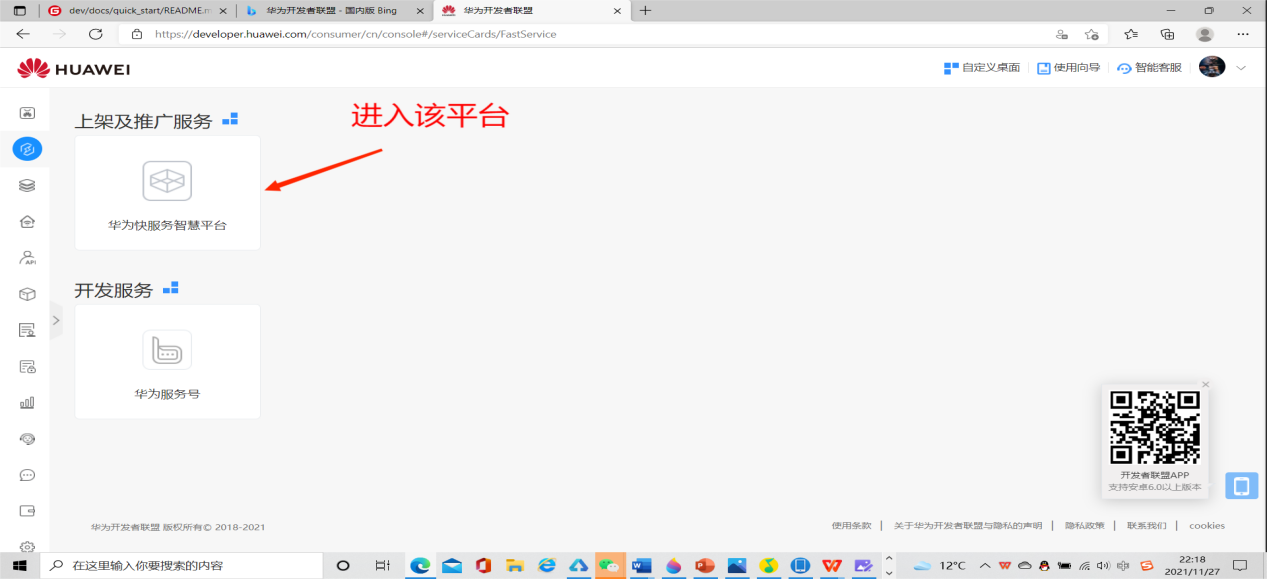
Task: Open the browser profile icon
Action: click(1204, 34)
